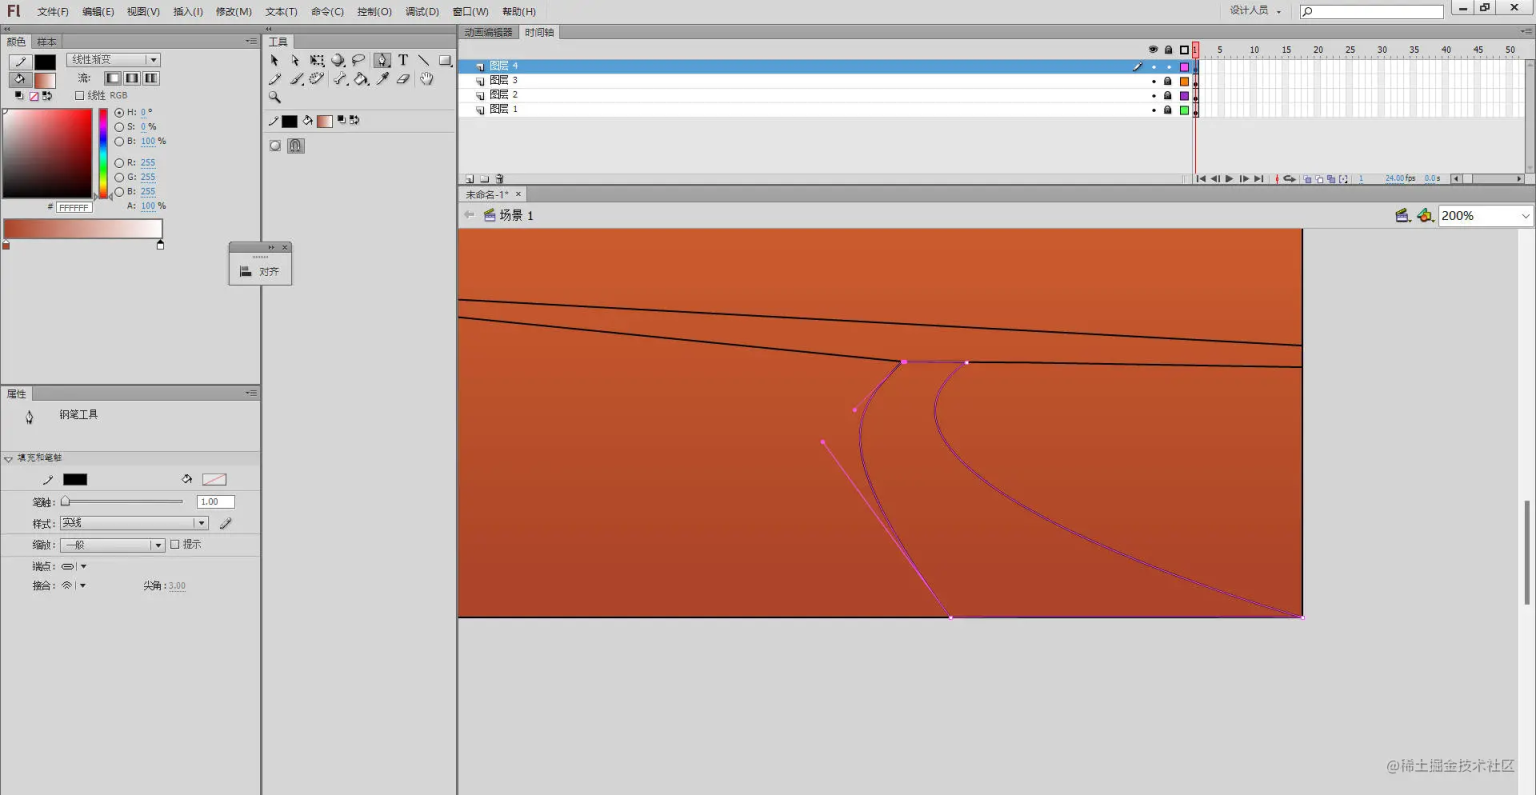Select the Line tool
Image resolution: width=1536 pixels, height=795 pixels.
click(x=424, y=60)
